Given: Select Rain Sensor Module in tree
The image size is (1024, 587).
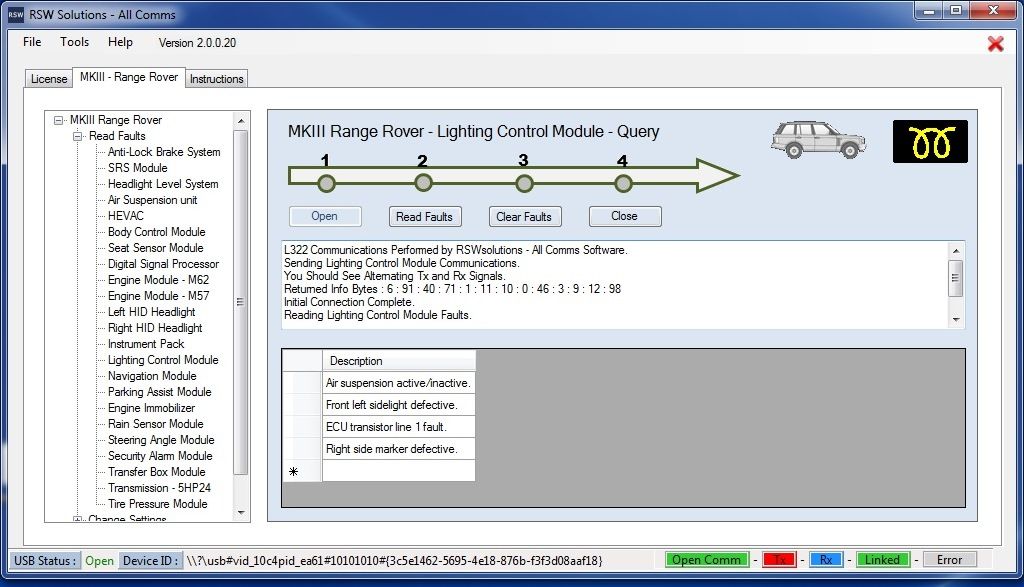Looking at the screenshot, I should (x=155, y=424).
